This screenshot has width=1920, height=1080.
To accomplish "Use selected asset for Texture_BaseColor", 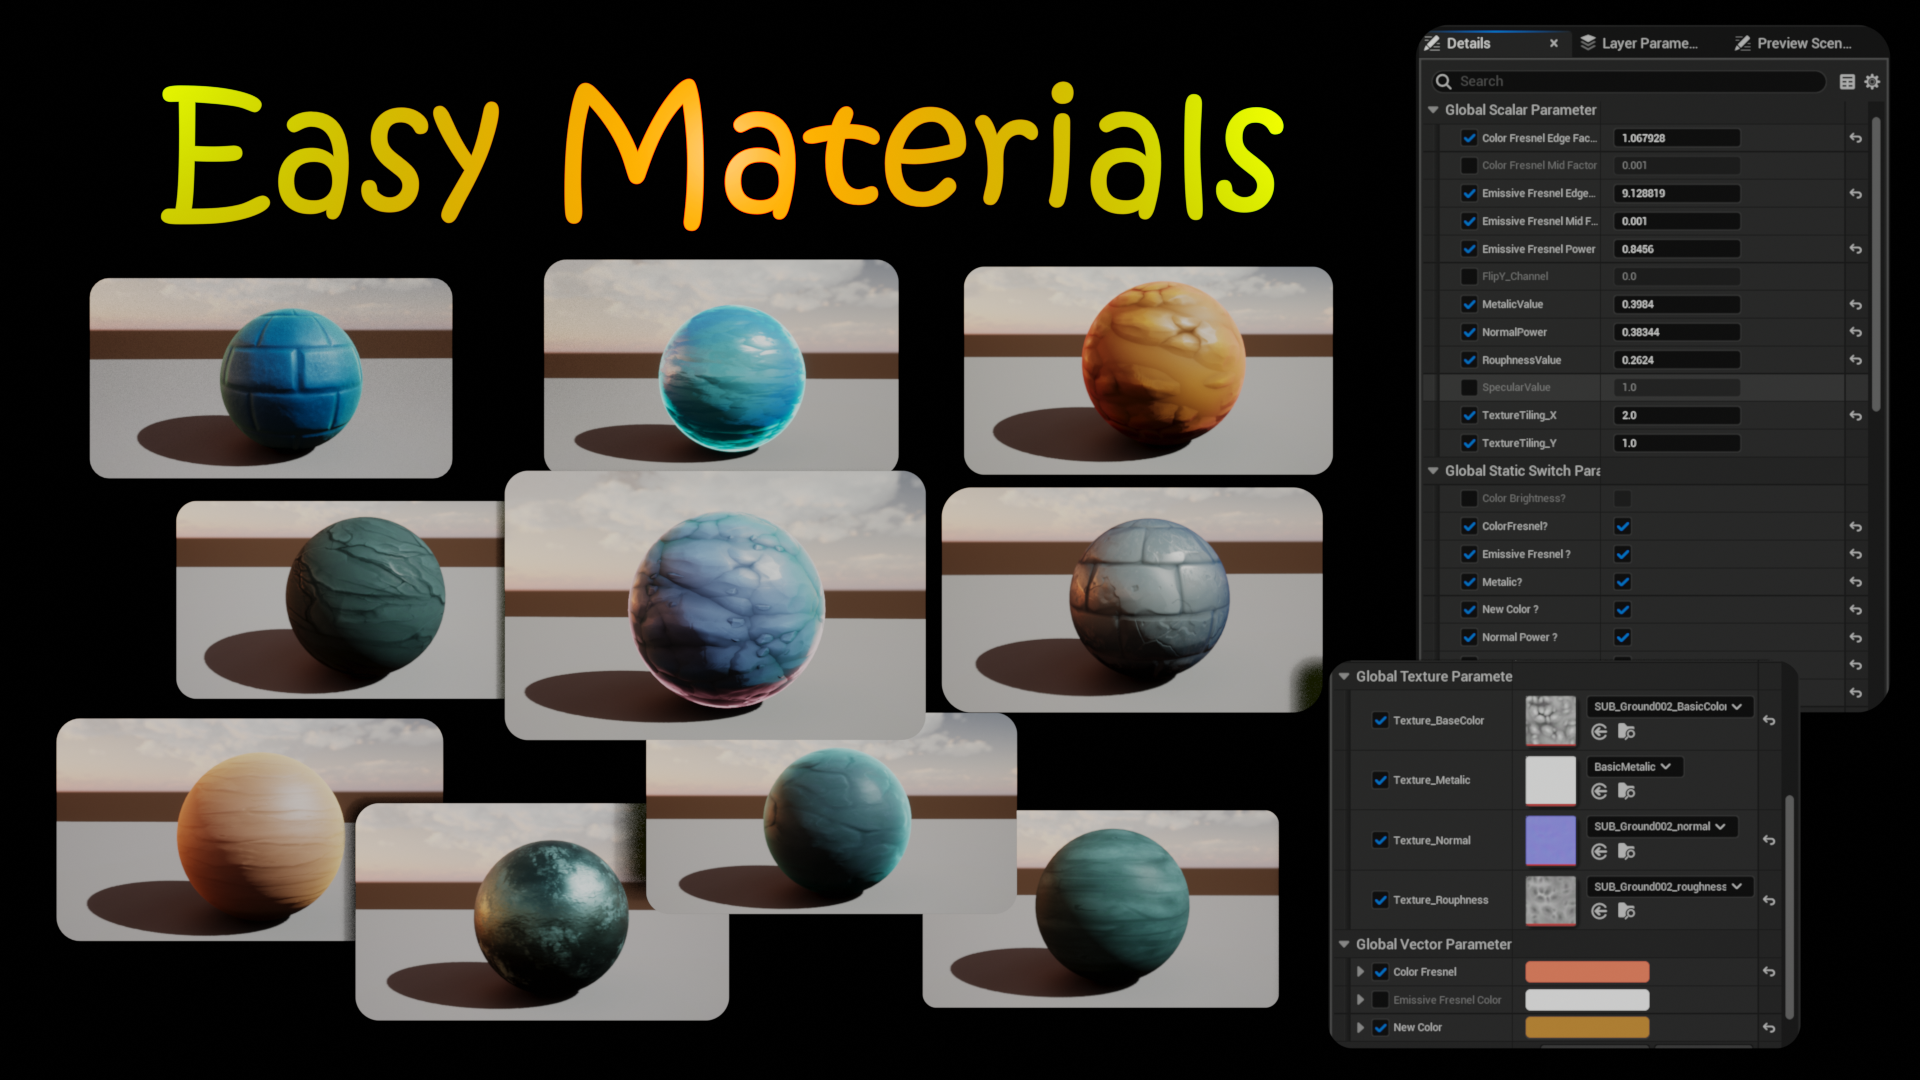I will [1599, 732].
